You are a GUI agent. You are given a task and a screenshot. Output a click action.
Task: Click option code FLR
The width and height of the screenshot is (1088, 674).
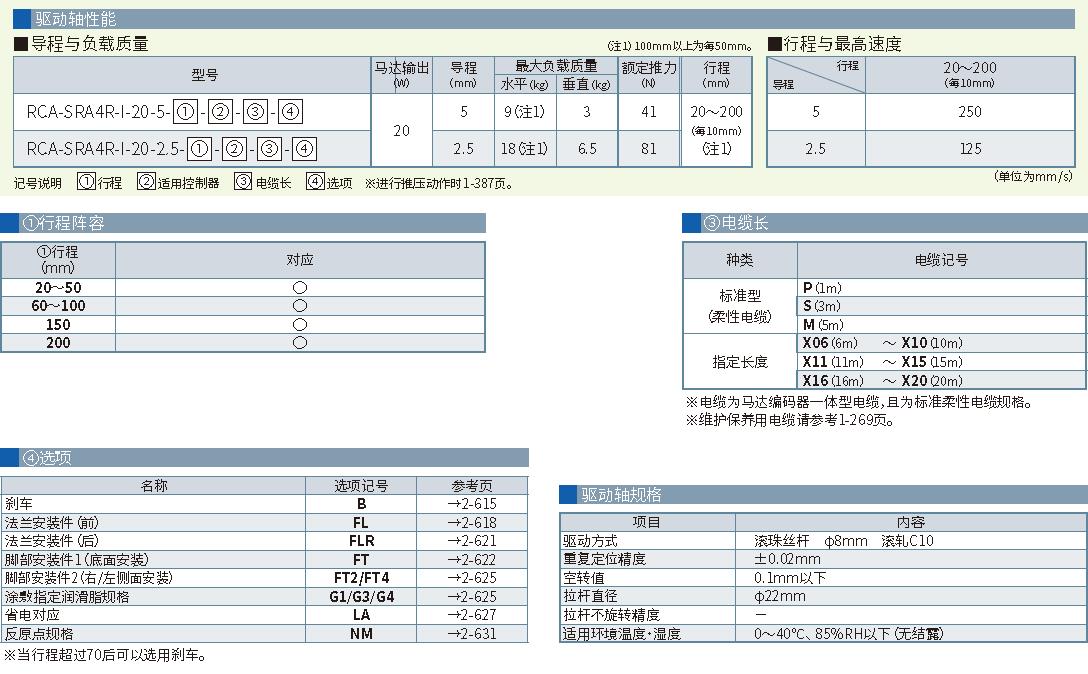362,541
